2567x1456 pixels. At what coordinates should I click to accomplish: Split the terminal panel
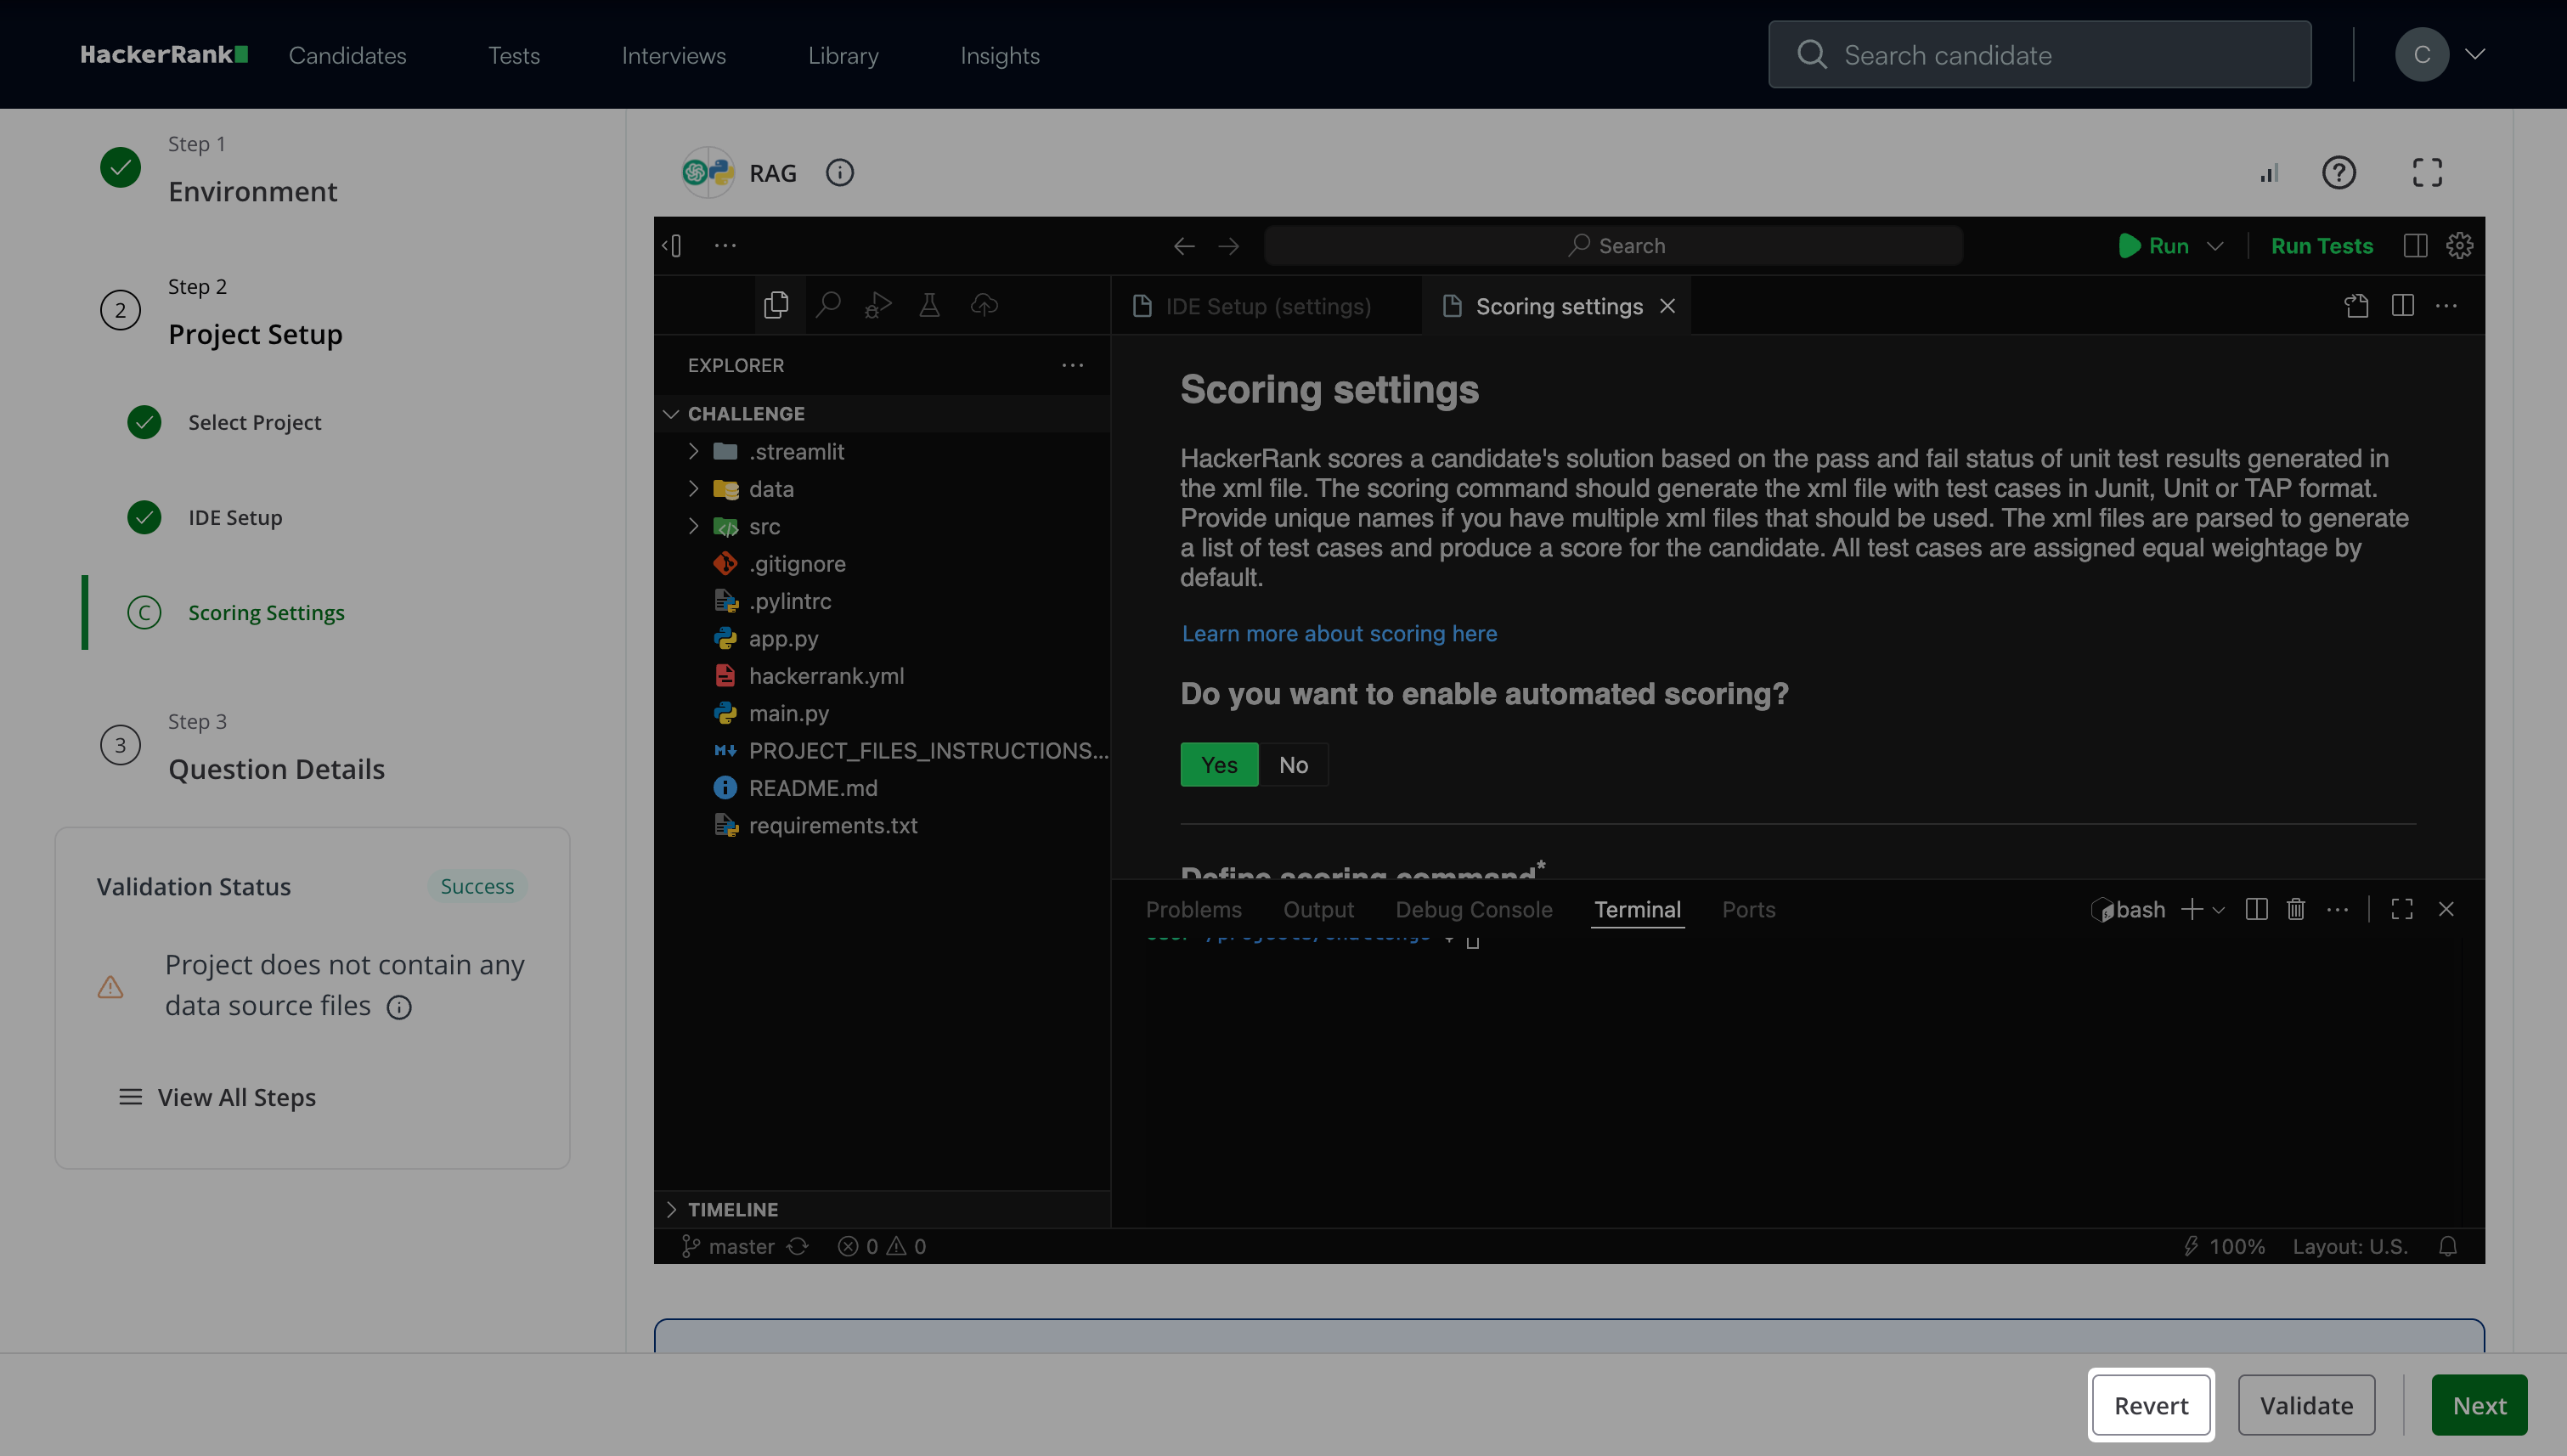pyautogui.click(x=2256, y=909)
